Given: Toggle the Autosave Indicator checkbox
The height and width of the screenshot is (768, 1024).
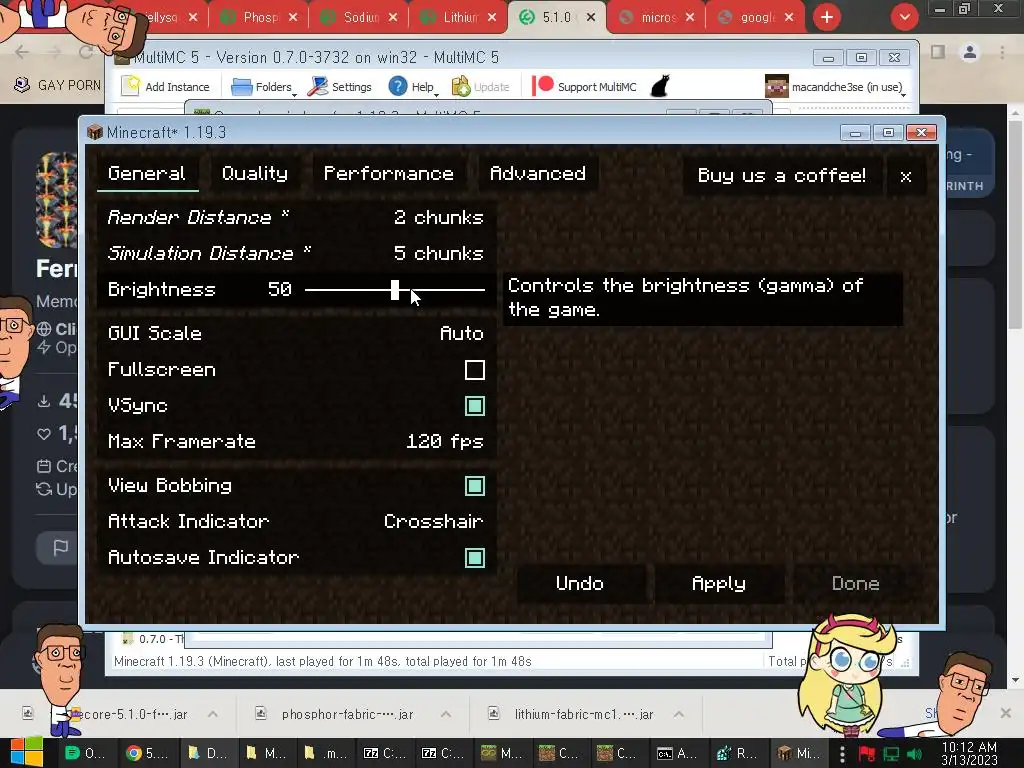Looking at the screenshot, I should point(475,558).
